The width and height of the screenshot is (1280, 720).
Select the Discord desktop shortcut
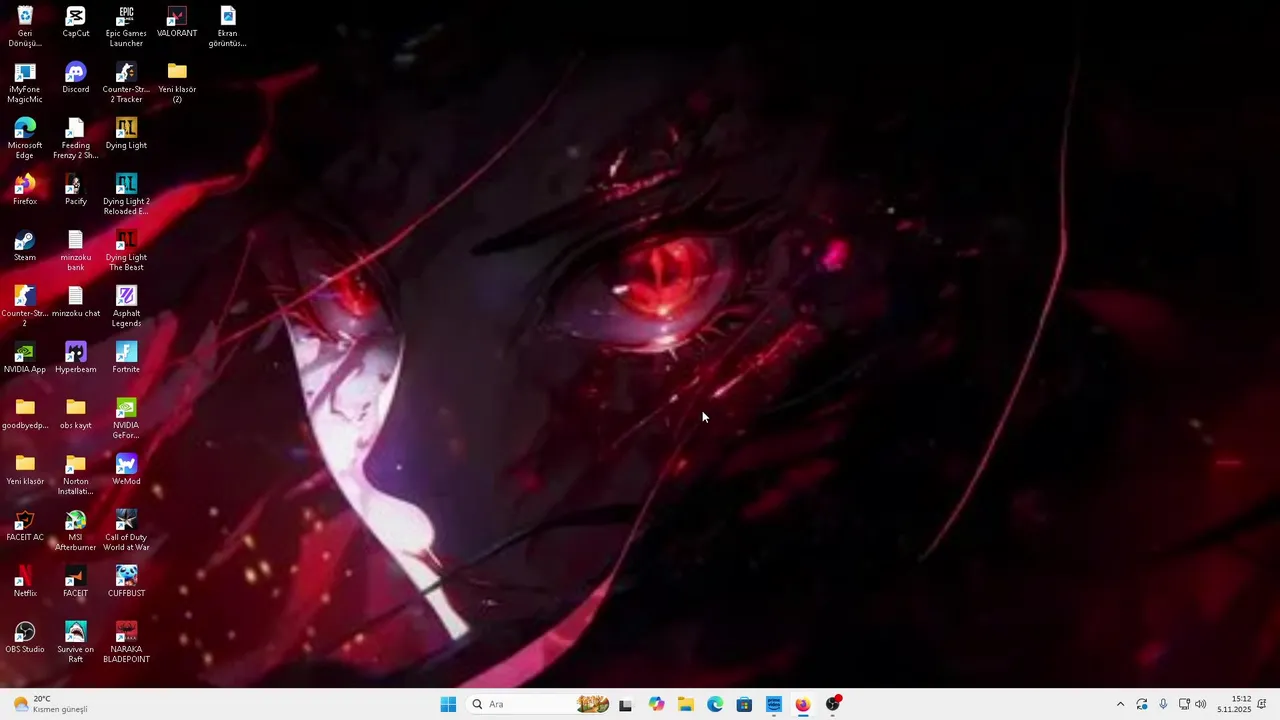pos(76,78)
